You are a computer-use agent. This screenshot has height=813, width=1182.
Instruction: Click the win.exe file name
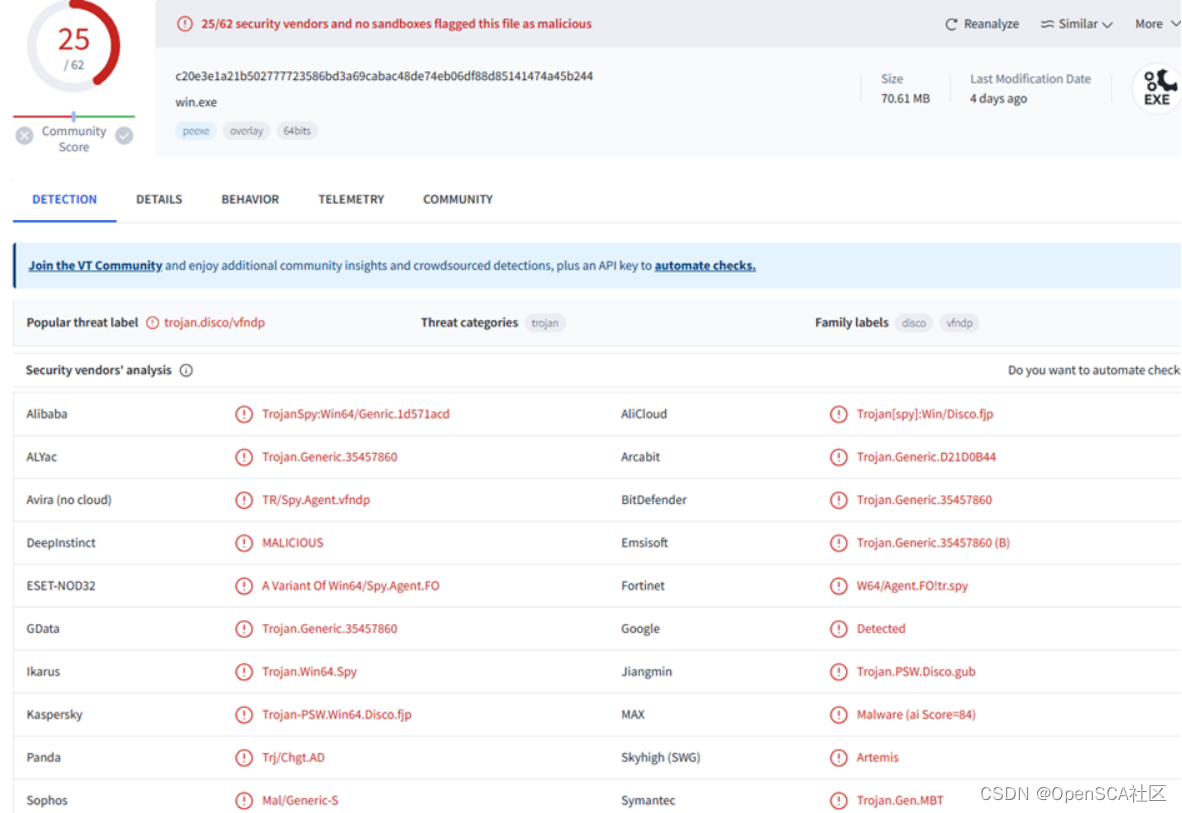[196, 103]
